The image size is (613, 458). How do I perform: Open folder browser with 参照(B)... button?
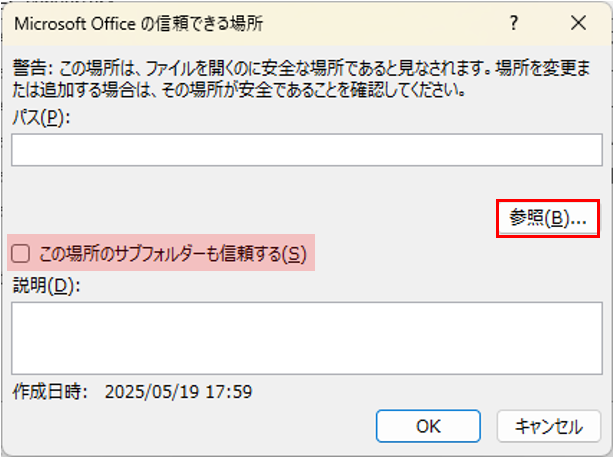[x=548, y=218]
